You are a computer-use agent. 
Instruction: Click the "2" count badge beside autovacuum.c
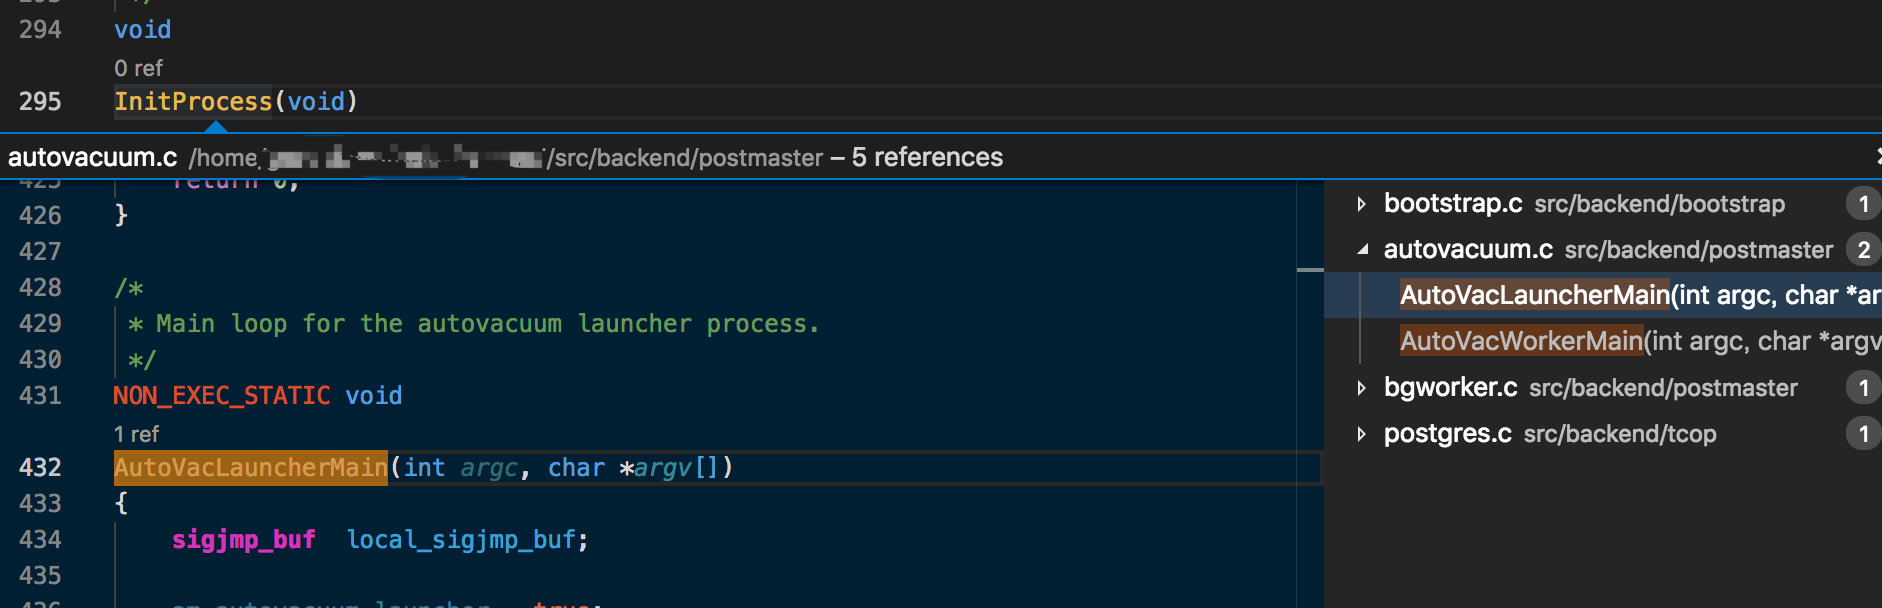tap(1863, 250)
